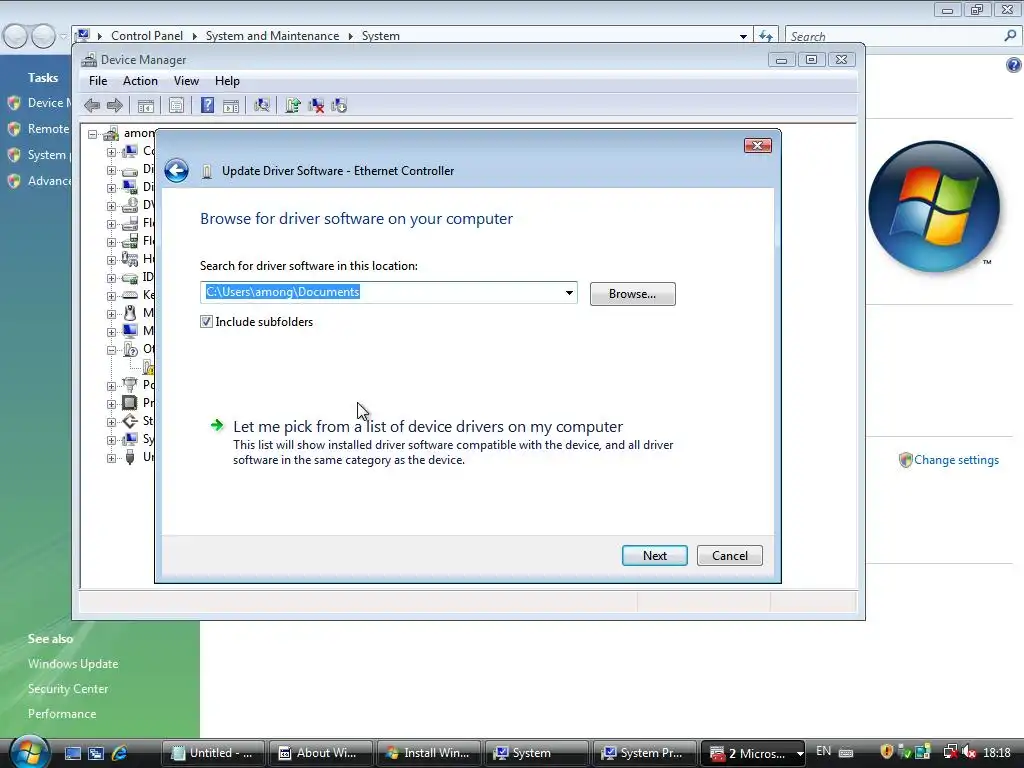Expand the Computer category in the device tree
Image resolution: width=1024 pixels, height=768 pixels.
(x=112, y=152)
